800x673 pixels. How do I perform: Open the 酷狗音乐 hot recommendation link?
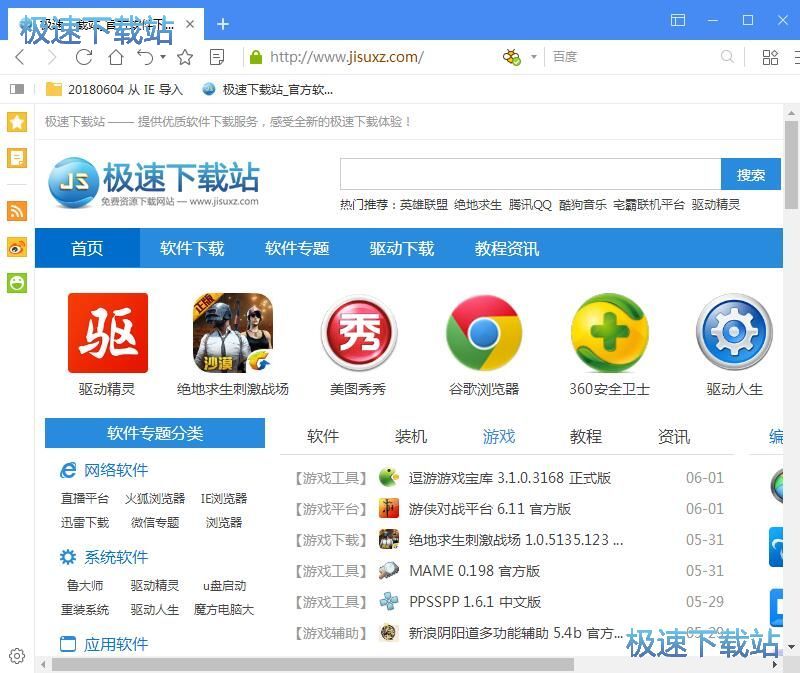583,205
